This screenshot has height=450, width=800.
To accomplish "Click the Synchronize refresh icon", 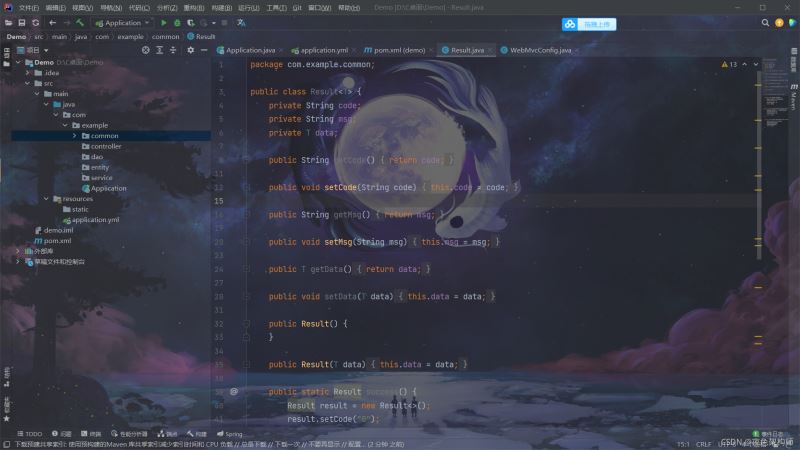I will click(x=36, y=23).
